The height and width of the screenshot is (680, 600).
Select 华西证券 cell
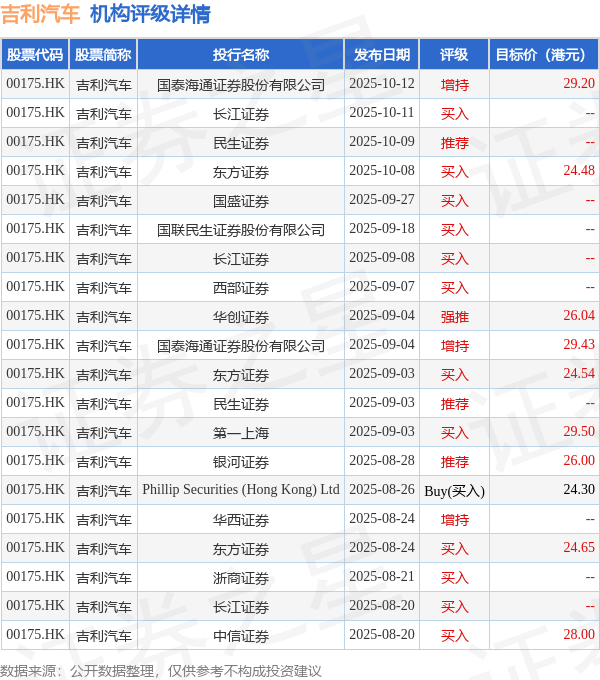[x=241, y=520]
